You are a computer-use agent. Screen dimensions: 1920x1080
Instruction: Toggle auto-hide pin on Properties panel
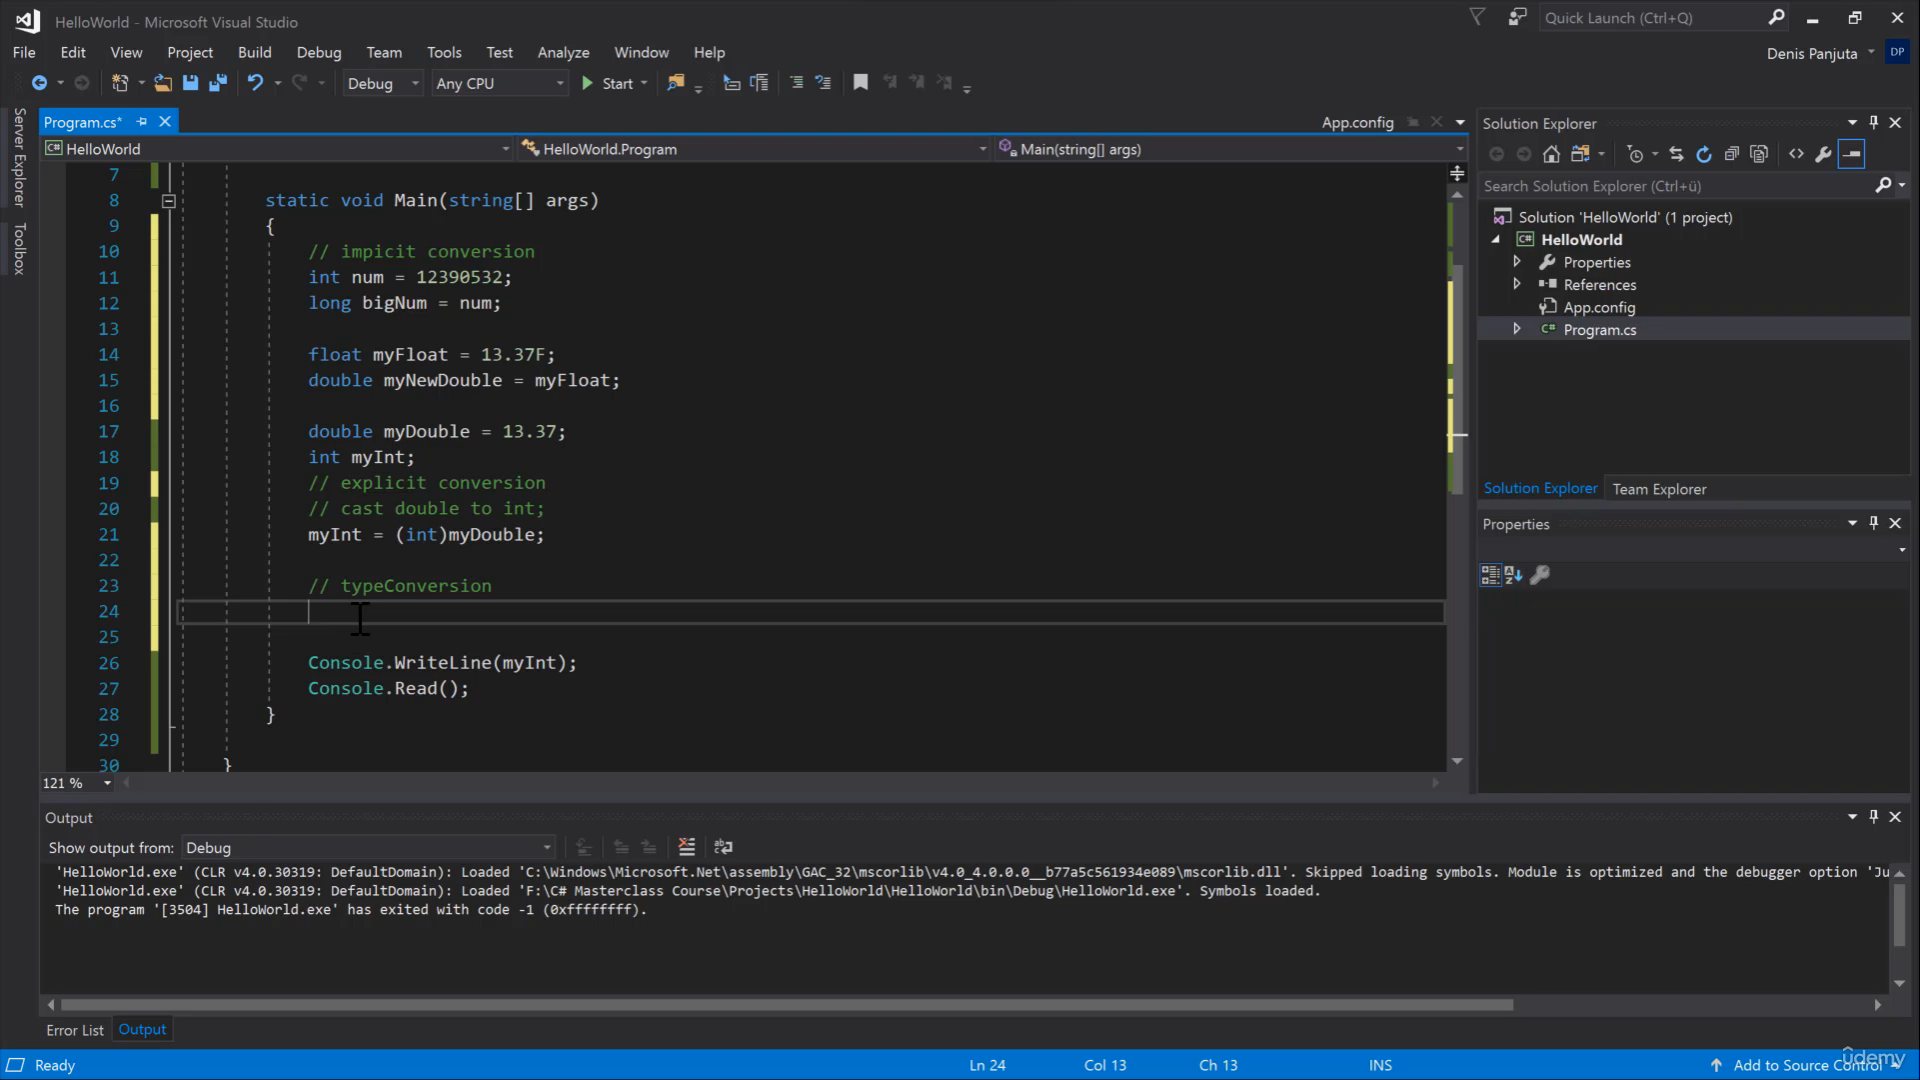1874,523
